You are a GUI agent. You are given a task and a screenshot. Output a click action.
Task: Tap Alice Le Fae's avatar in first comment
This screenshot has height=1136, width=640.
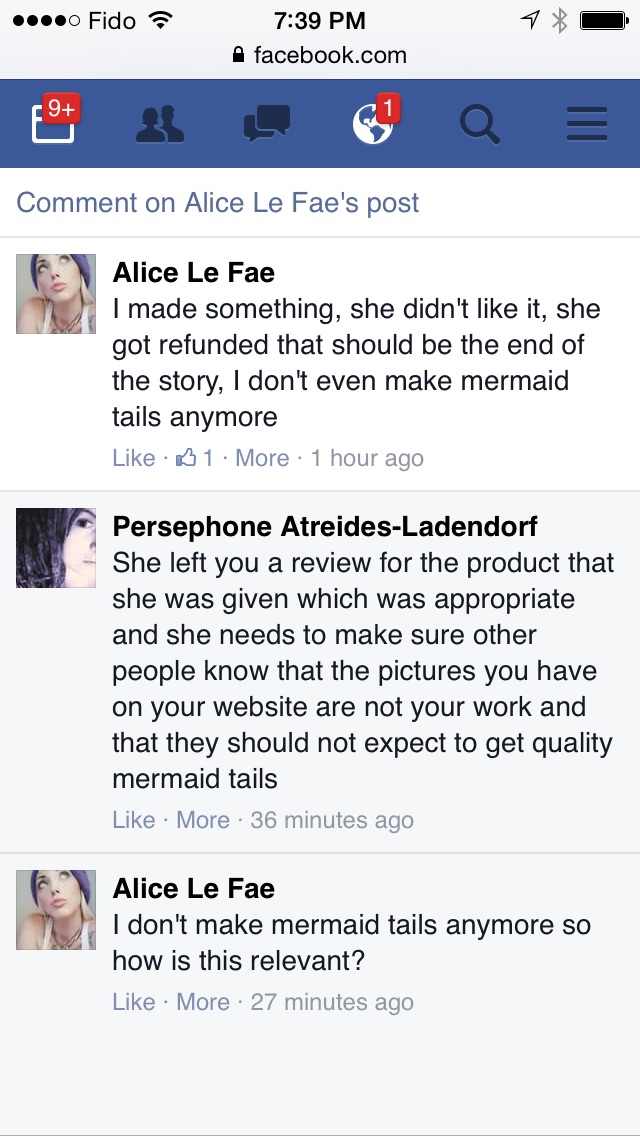(56, 293)
